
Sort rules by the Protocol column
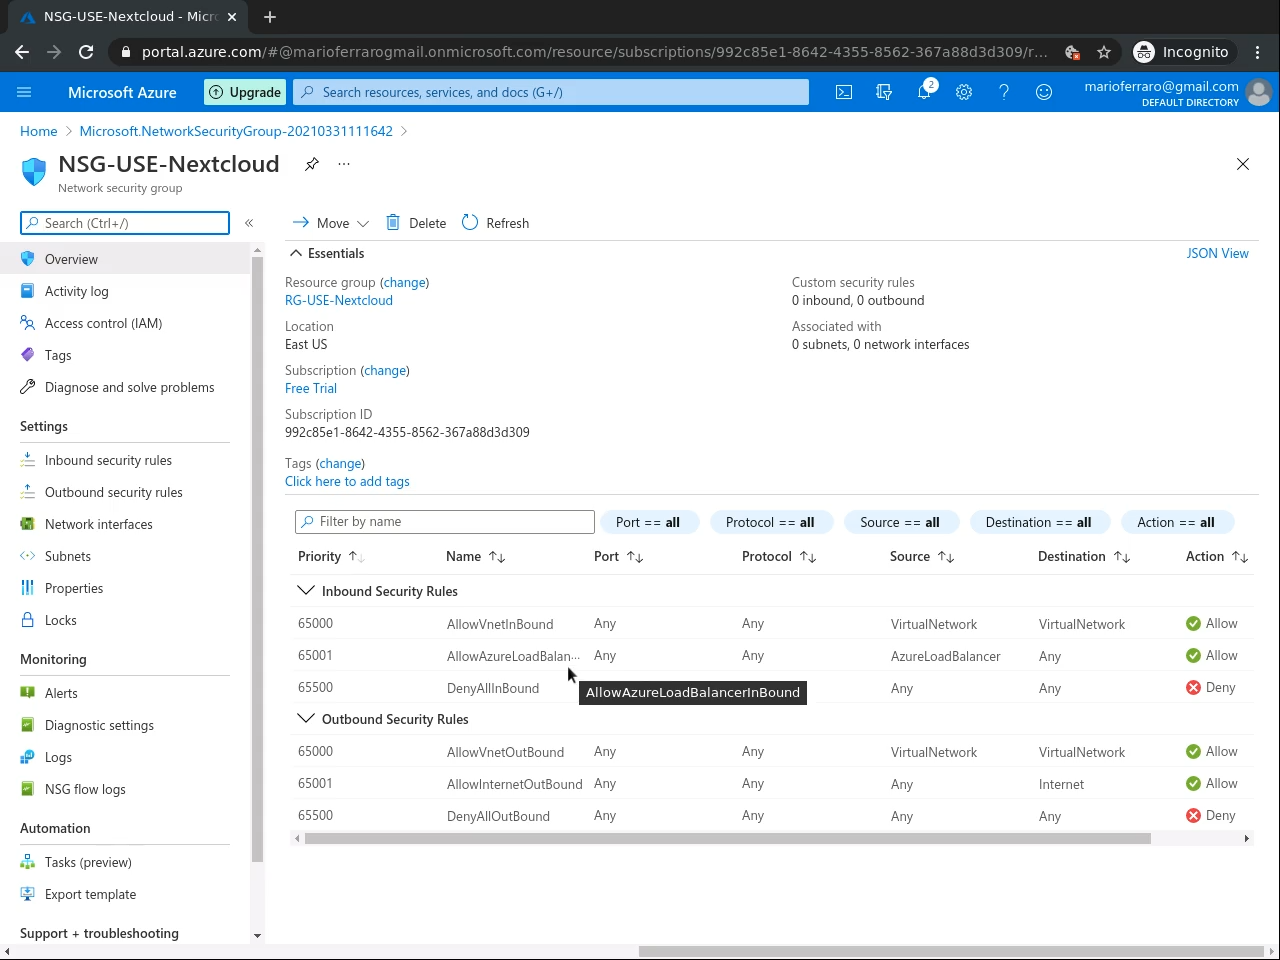pos(779,557)
